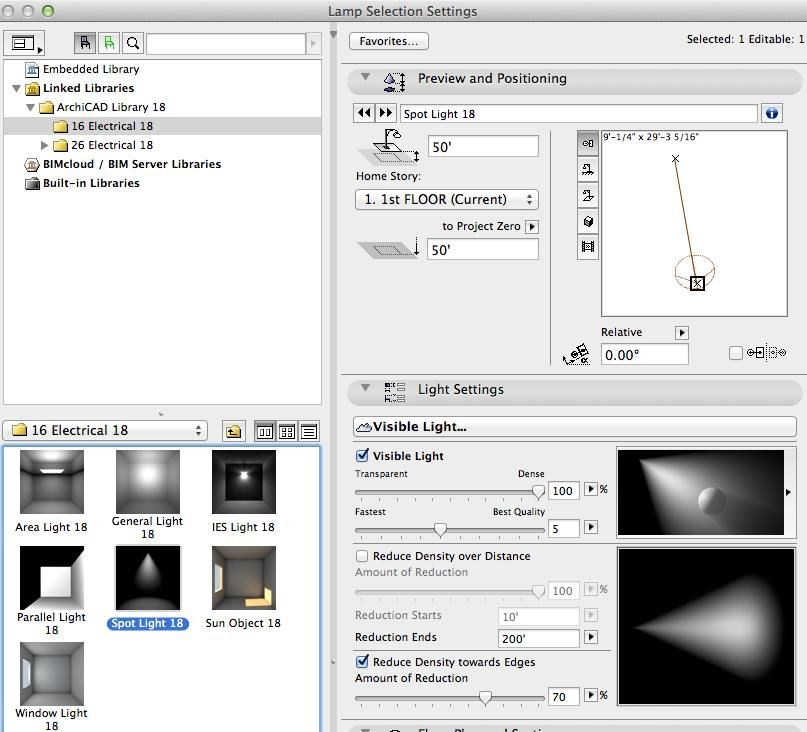Select the Embedded Library row
Image resolution: width=807 pixels, height=732 pixels.
click(x=163, y=69)
